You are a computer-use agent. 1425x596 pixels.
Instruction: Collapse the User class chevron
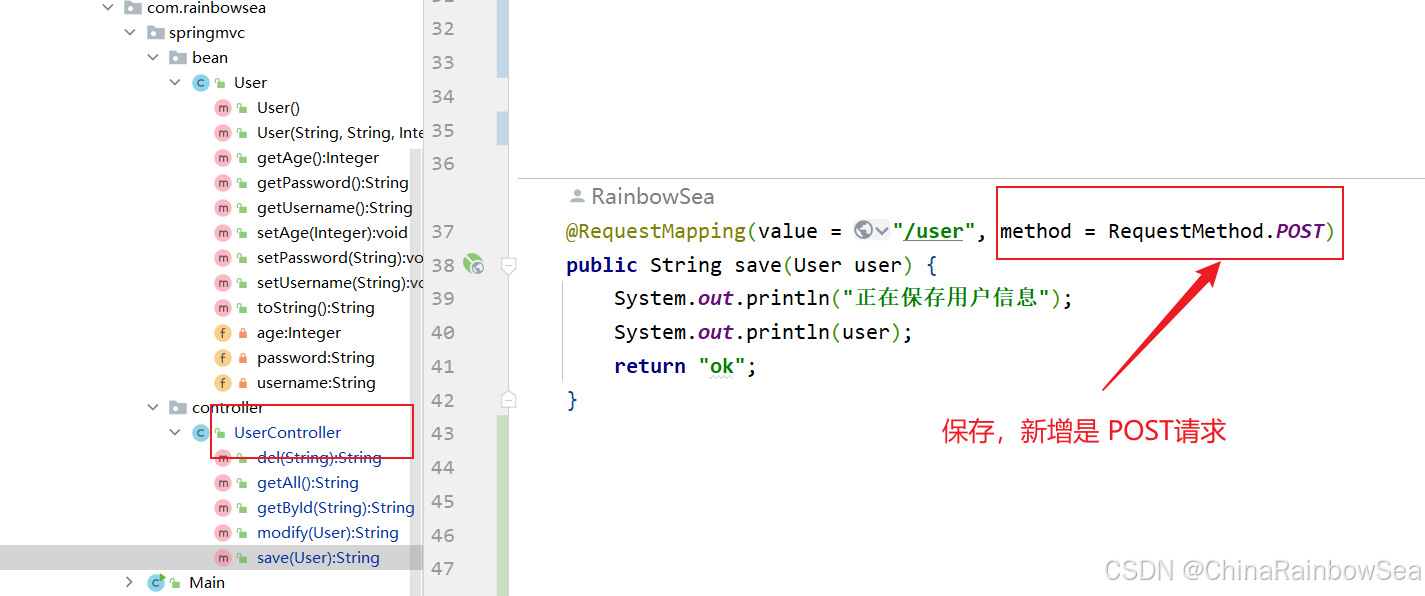(x=176, y=83)
